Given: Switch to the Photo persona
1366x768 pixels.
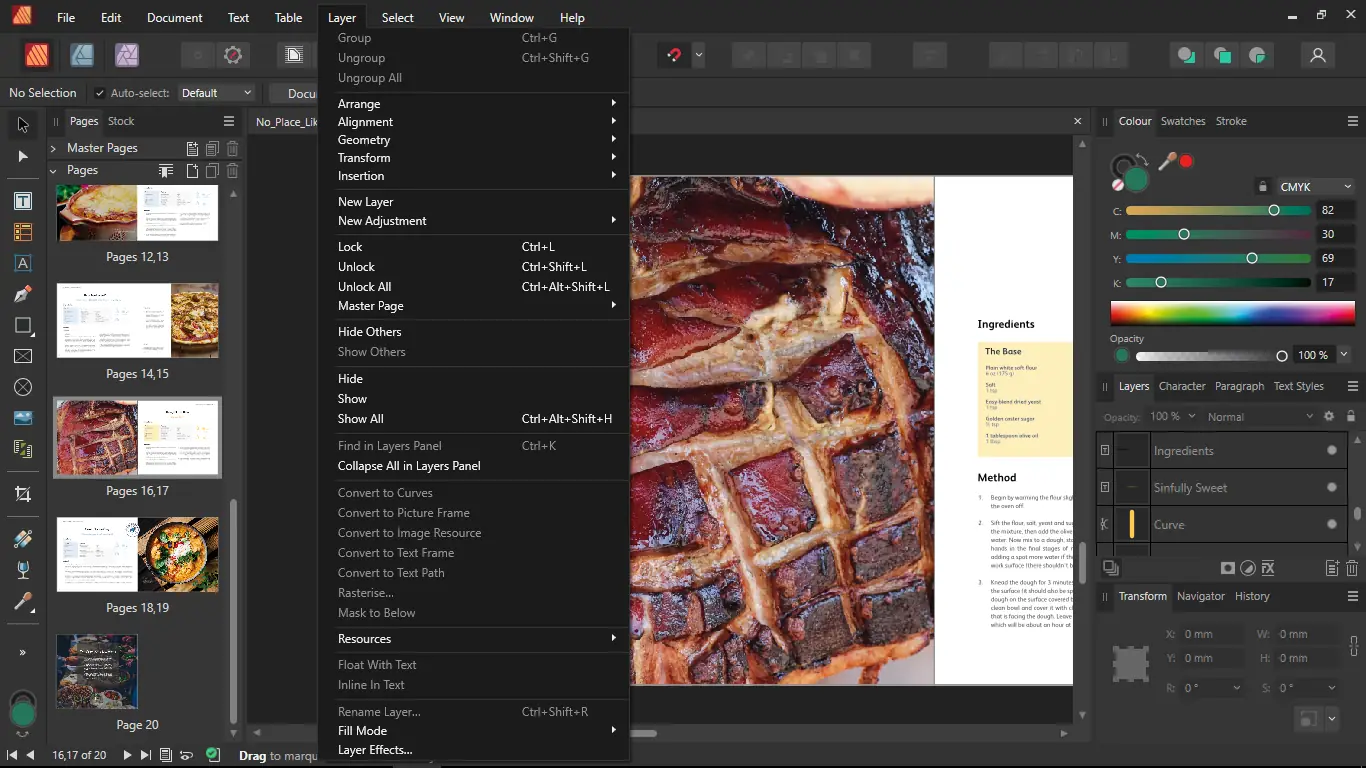Looking at the screenshot, I should [x=127, y=55].
